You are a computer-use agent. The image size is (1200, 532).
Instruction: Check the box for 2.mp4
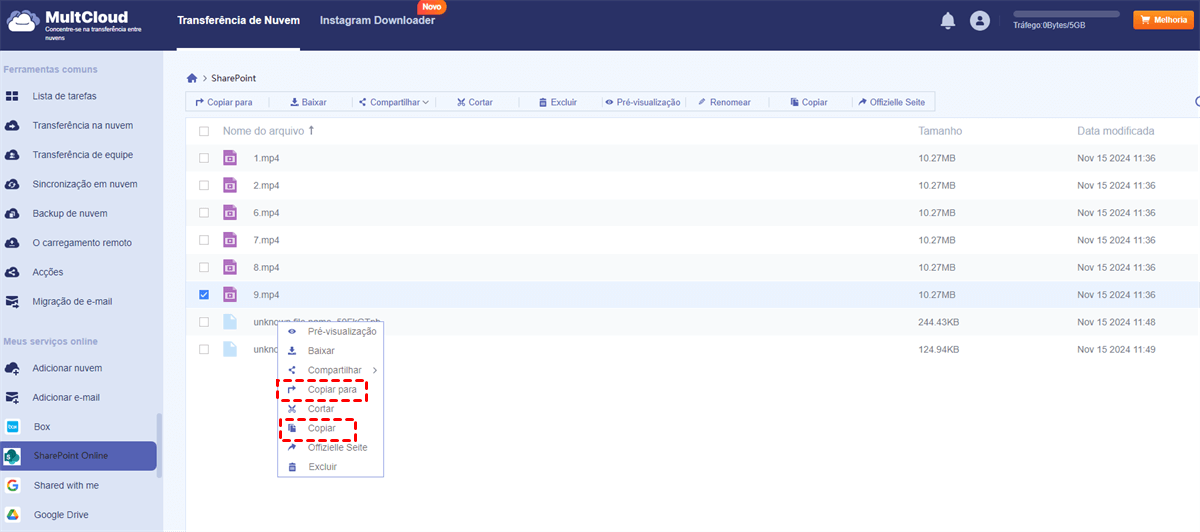tap(204, 185)
